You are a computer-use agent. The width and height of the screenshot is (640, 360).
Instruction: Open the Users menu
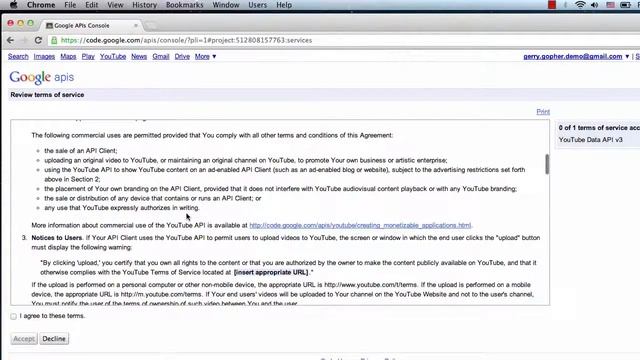point(258,5)
